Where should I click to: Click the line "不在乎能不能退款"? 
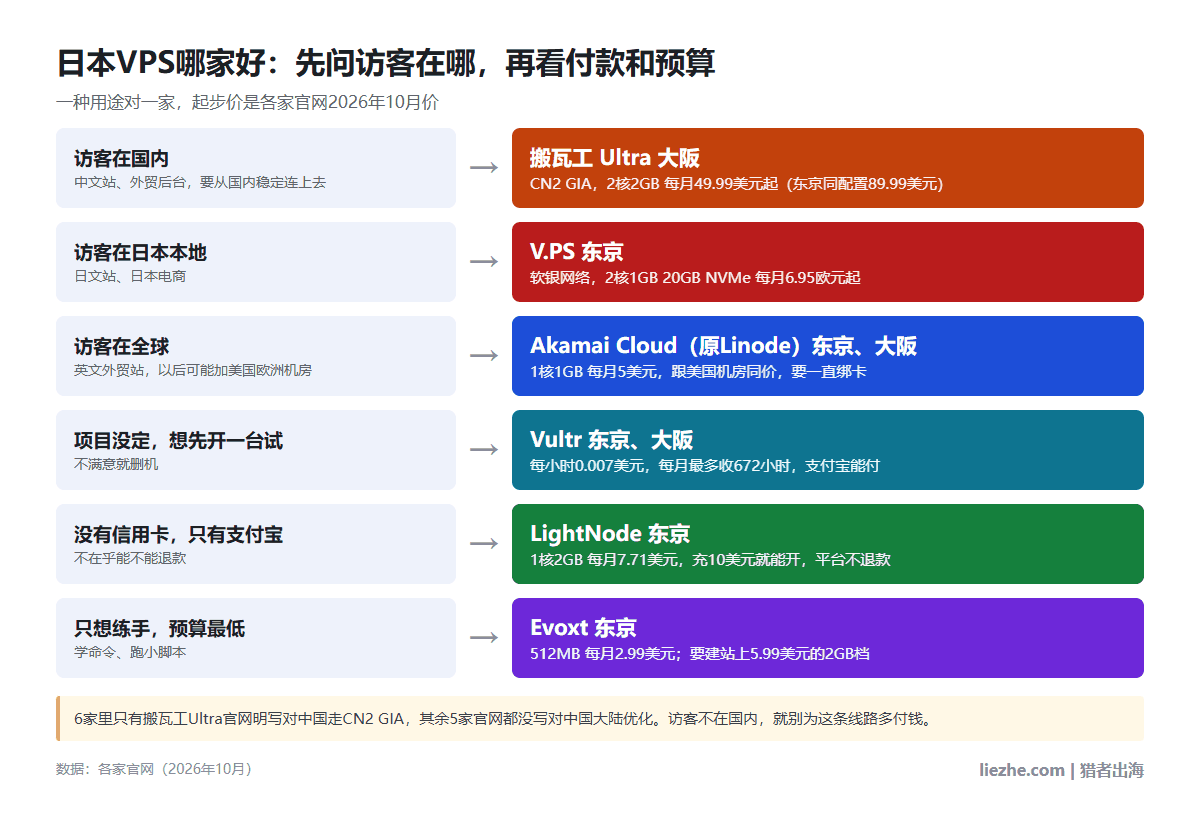point(130,558)
